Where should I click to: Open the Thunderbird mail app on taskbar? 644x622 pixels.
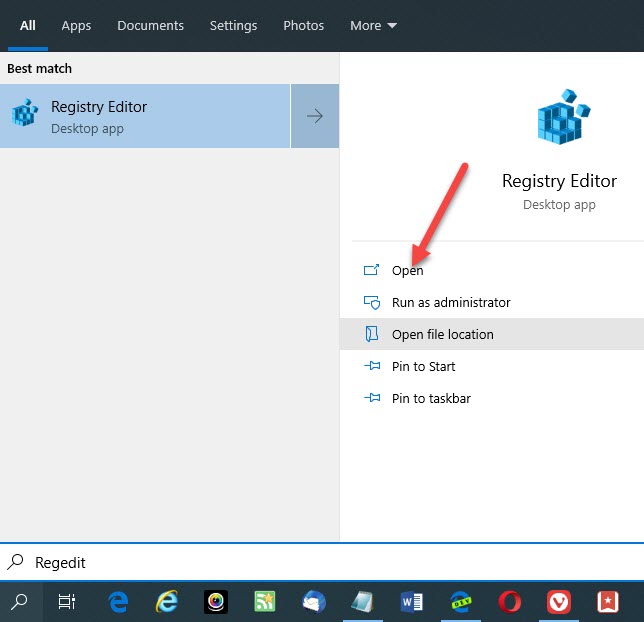[314, 602]
